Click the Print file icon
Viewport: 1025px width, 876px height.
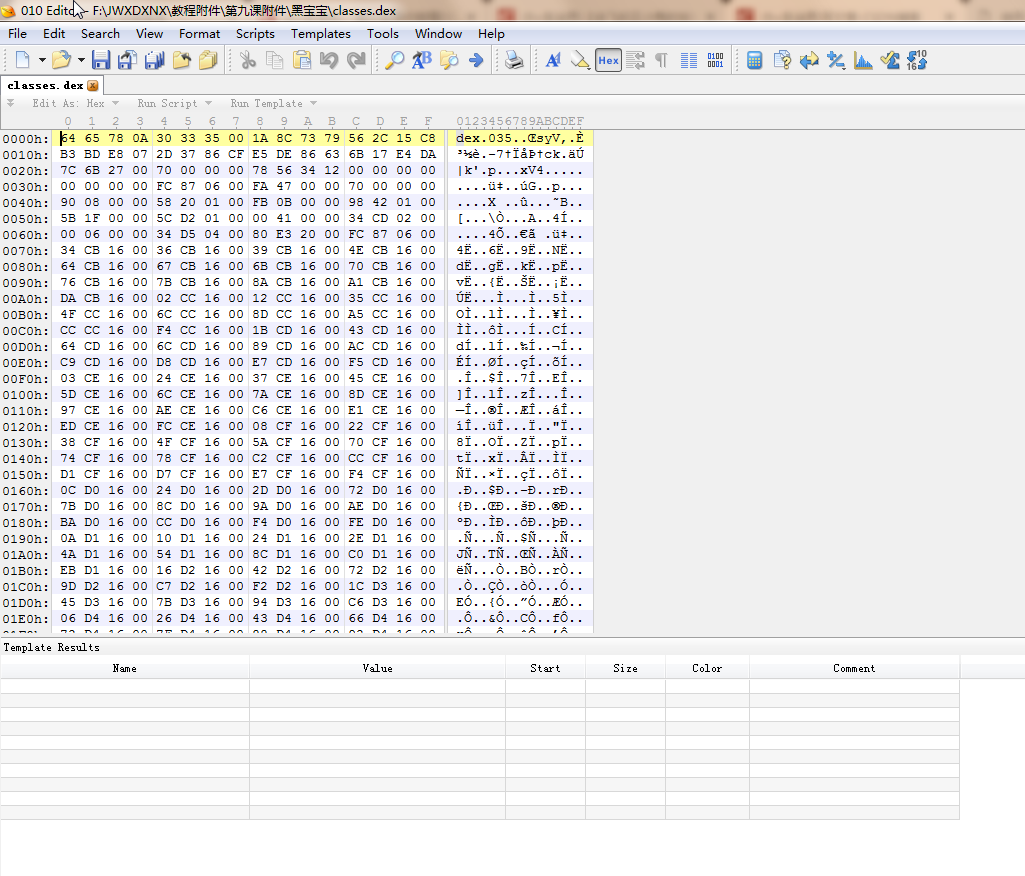point(513,60)
